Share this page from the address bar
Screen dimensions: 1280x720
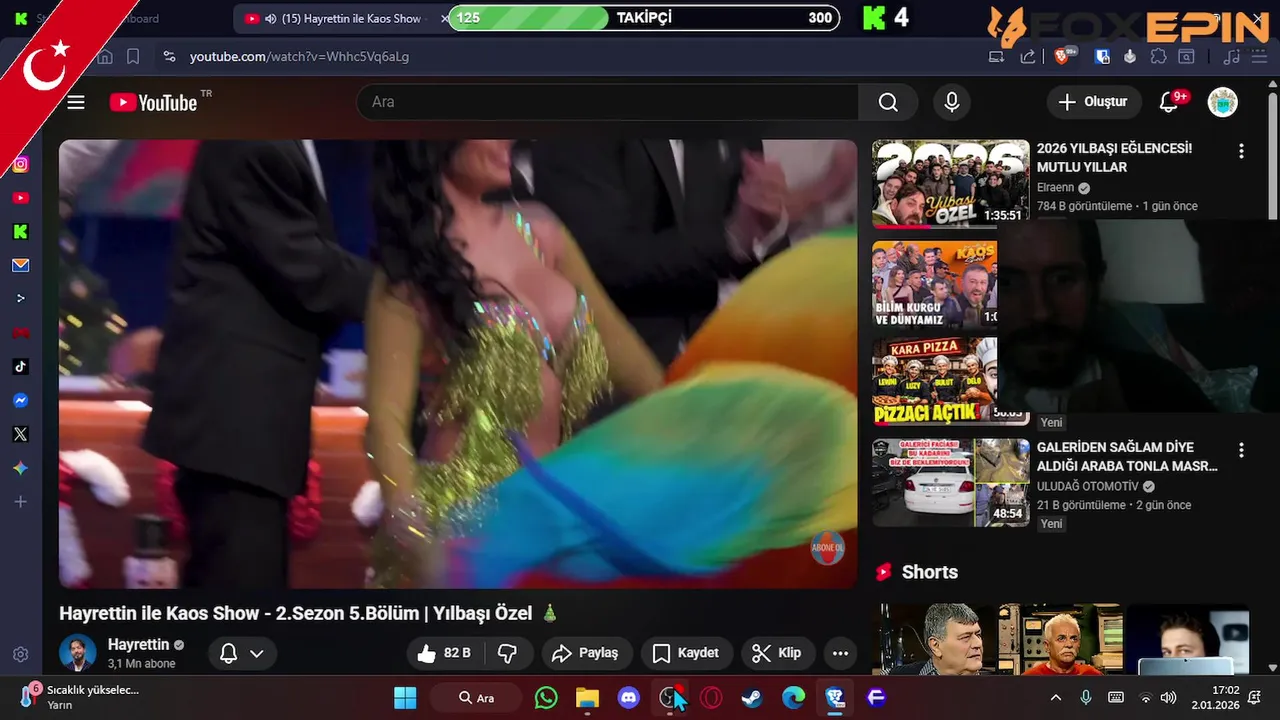(x=1028, y=57)
